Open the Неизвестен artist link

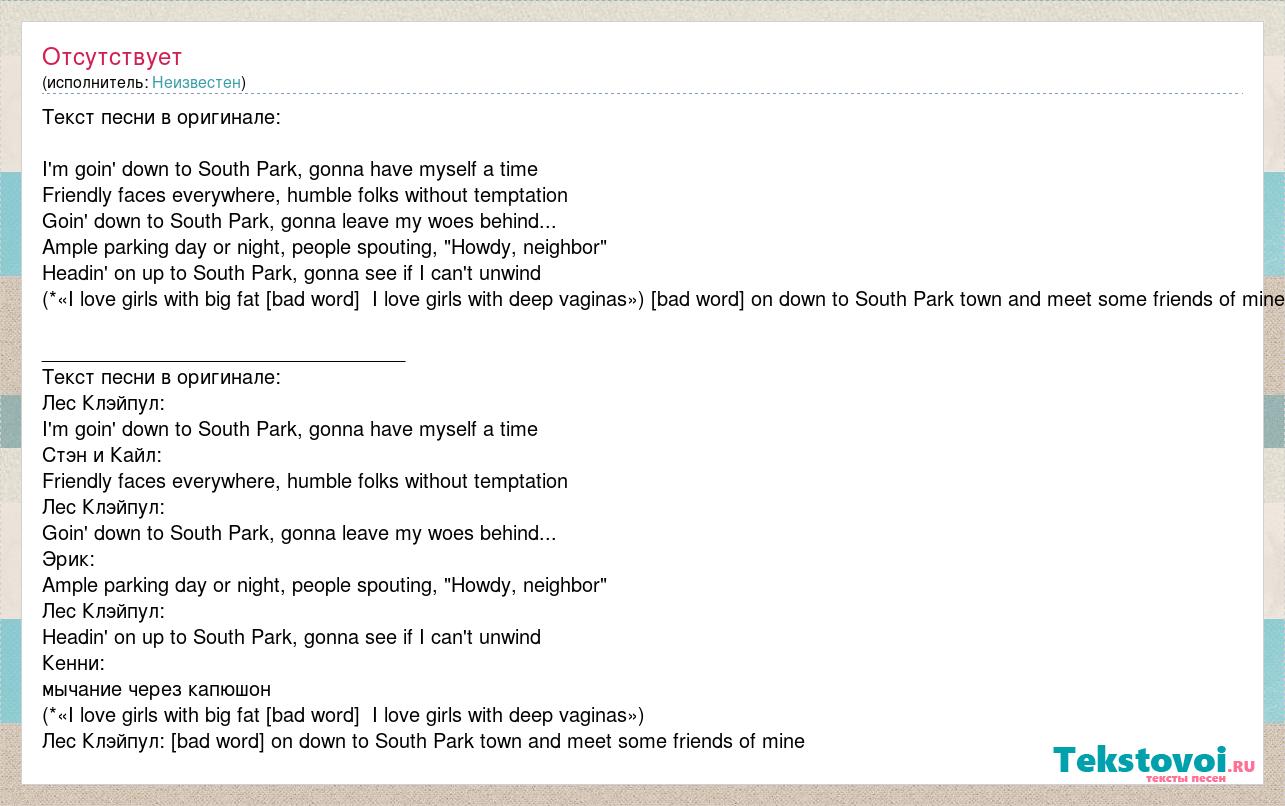coord(196,82)
